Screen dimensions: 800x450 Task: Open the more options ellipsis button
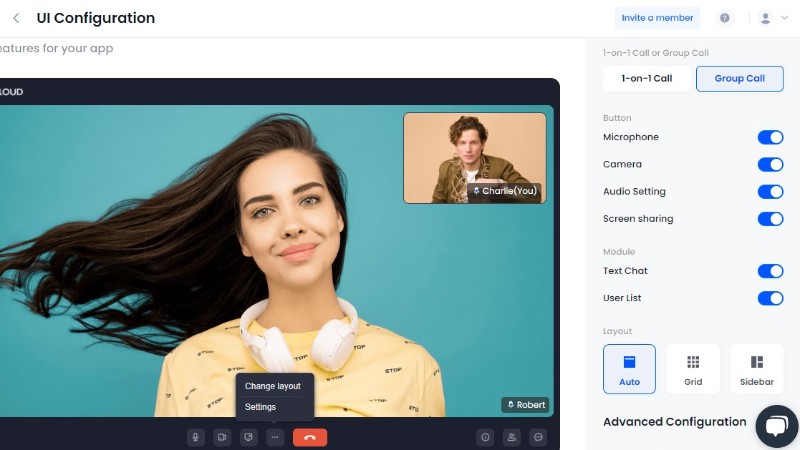point(275,437)
